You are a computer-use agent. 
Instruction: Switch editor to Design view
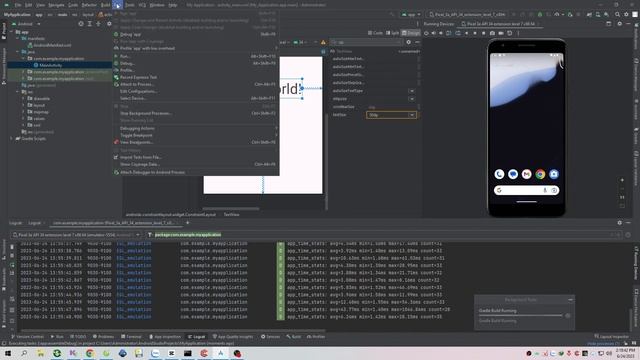coord(411,33)
